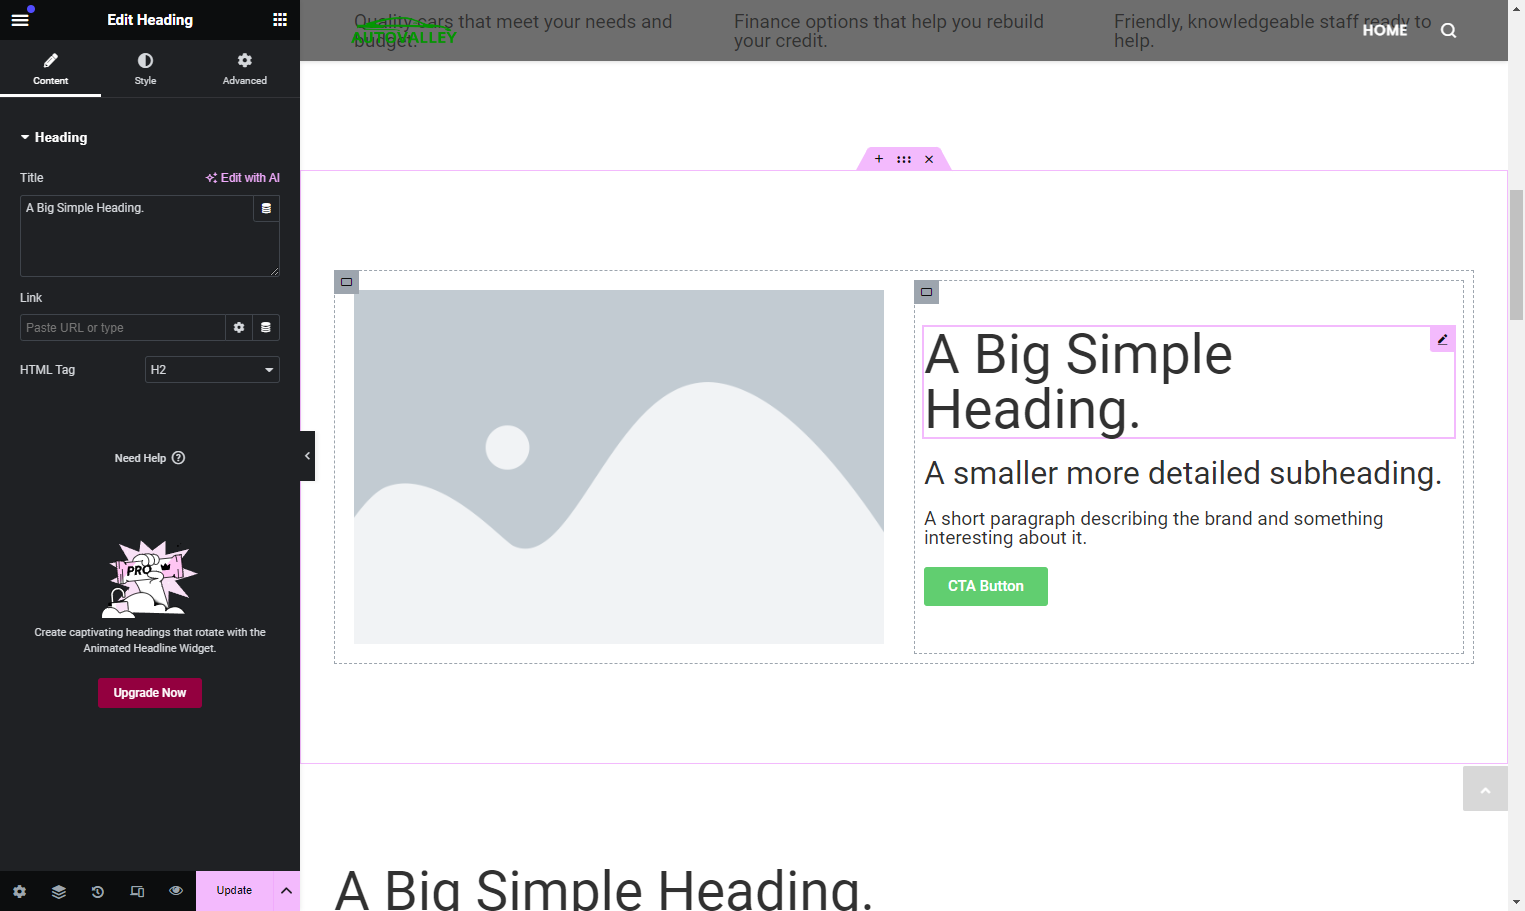Expand save options arrow
This screenshot has height=911, width=1525.
pyautogui.click(x=286, y=890)
